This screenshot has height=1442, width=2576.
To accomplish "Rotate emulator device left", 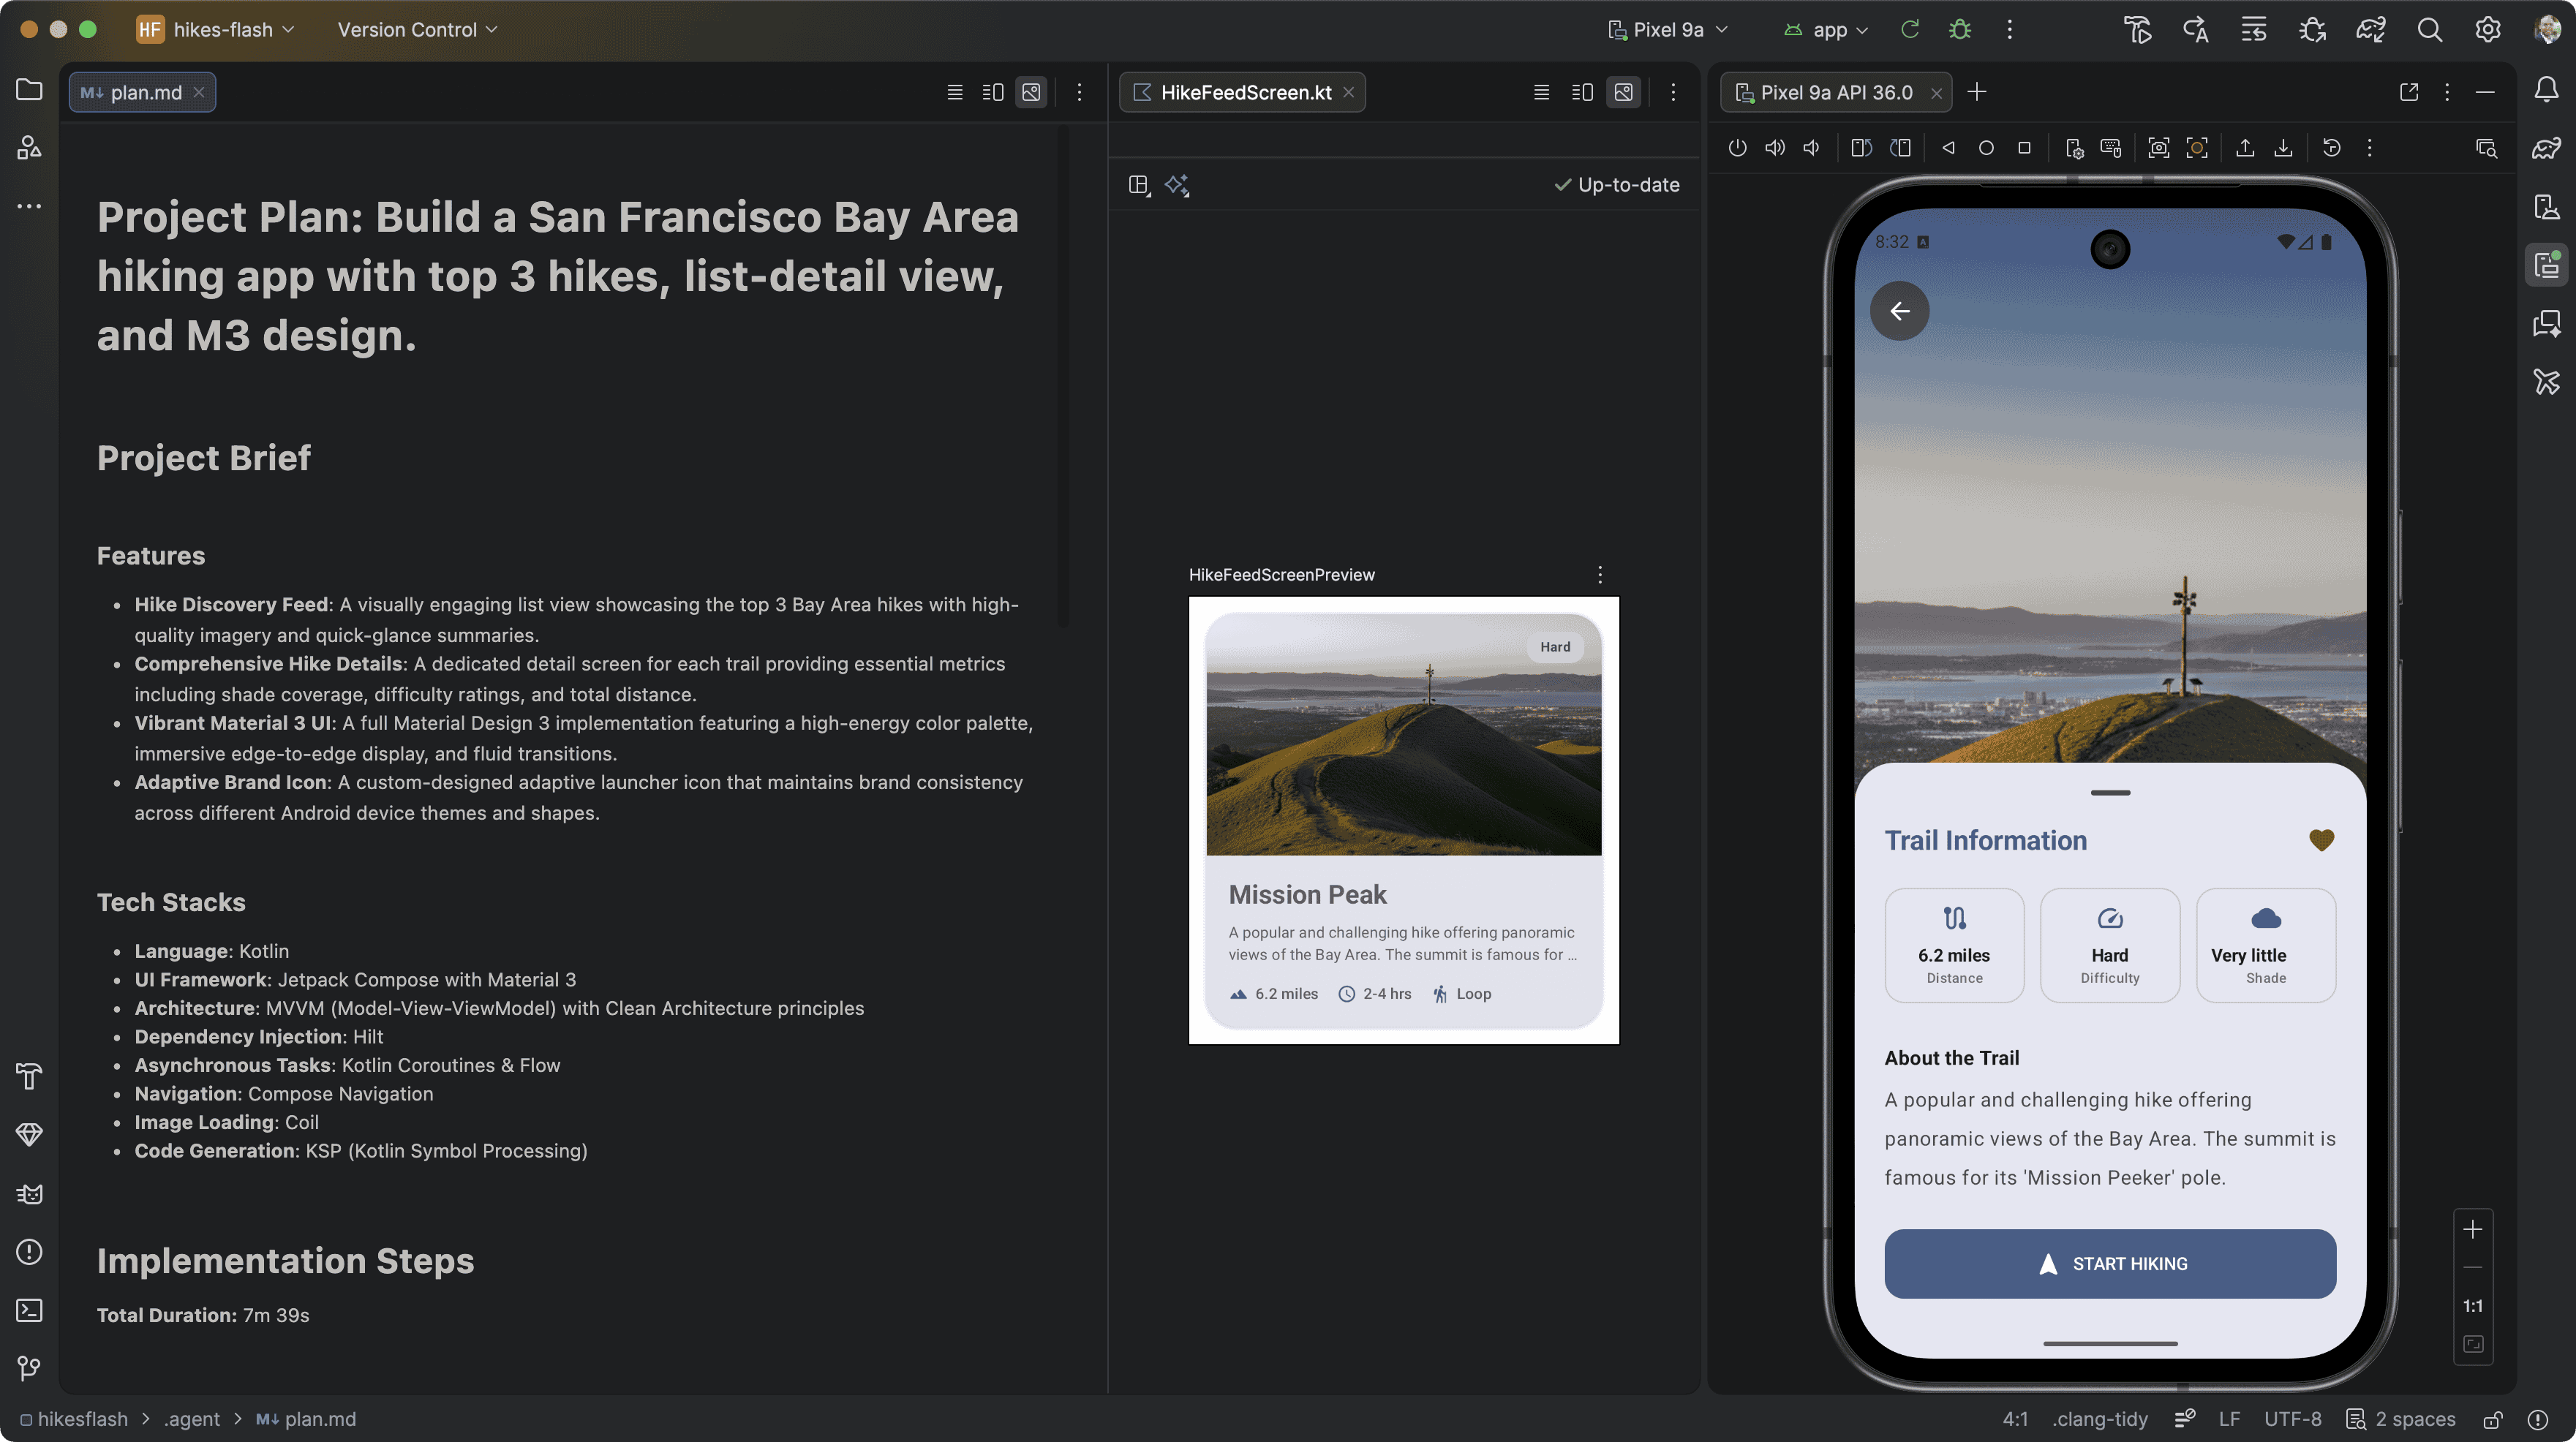I will point(1861,148).
